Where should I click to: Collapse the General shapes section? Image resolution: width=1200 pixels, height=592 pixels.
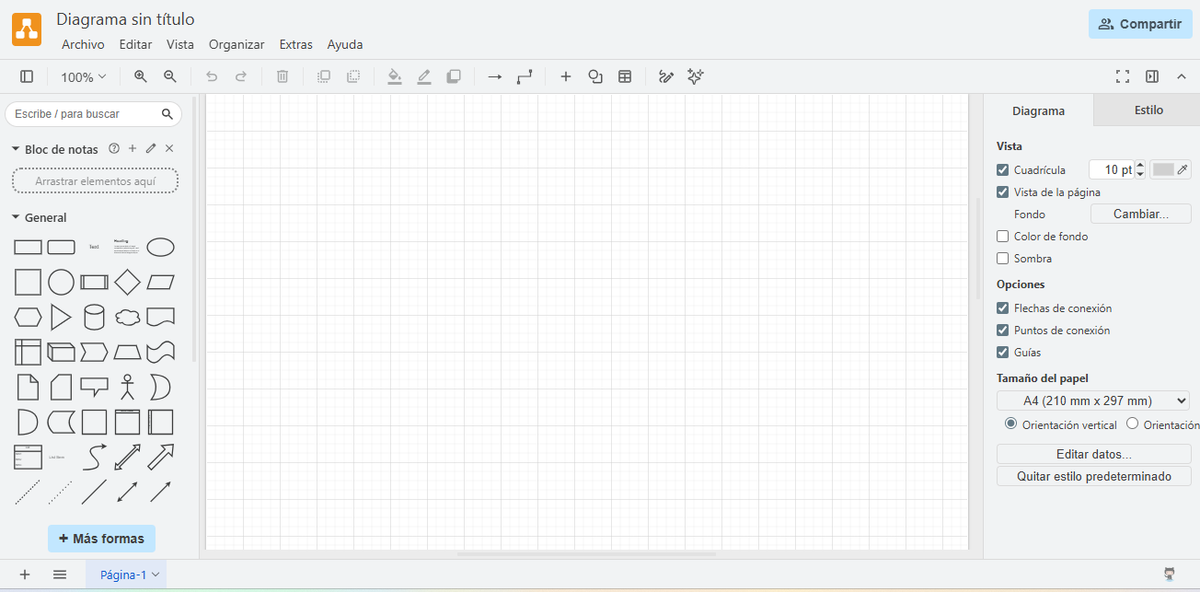coord(16,217)
